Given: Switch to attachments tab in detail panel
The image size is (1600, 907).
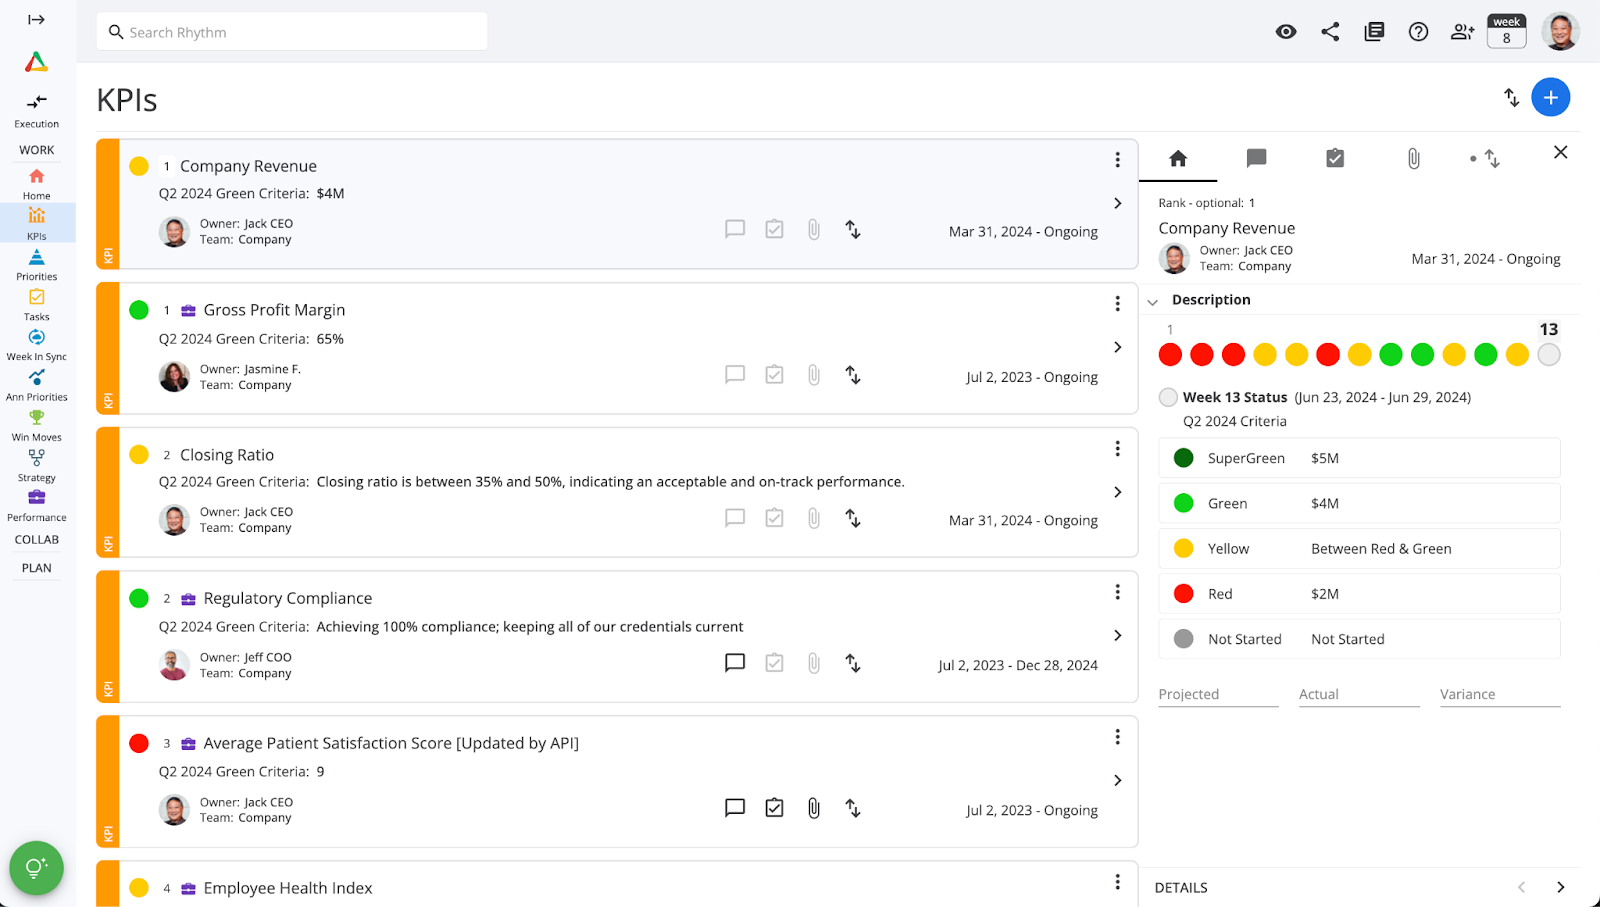Looking at the screenshot, I should tap(1413, 158).
